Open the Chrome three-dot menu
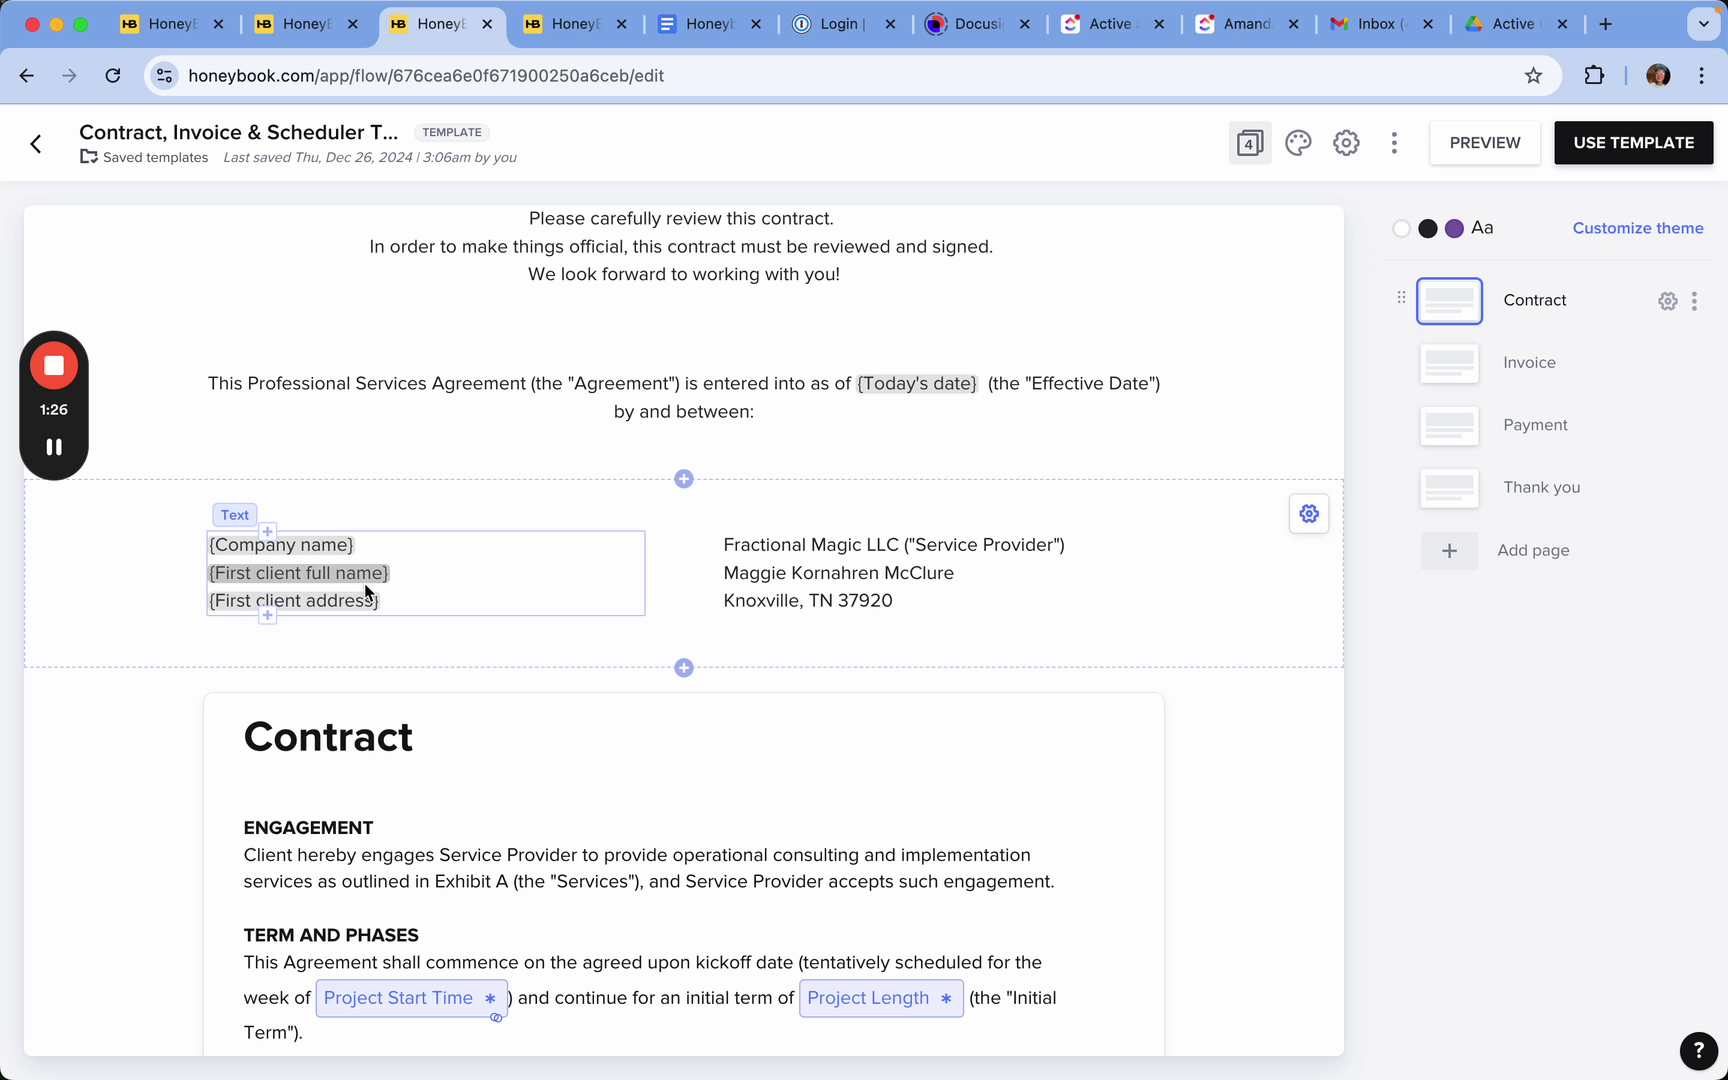 1701,76
